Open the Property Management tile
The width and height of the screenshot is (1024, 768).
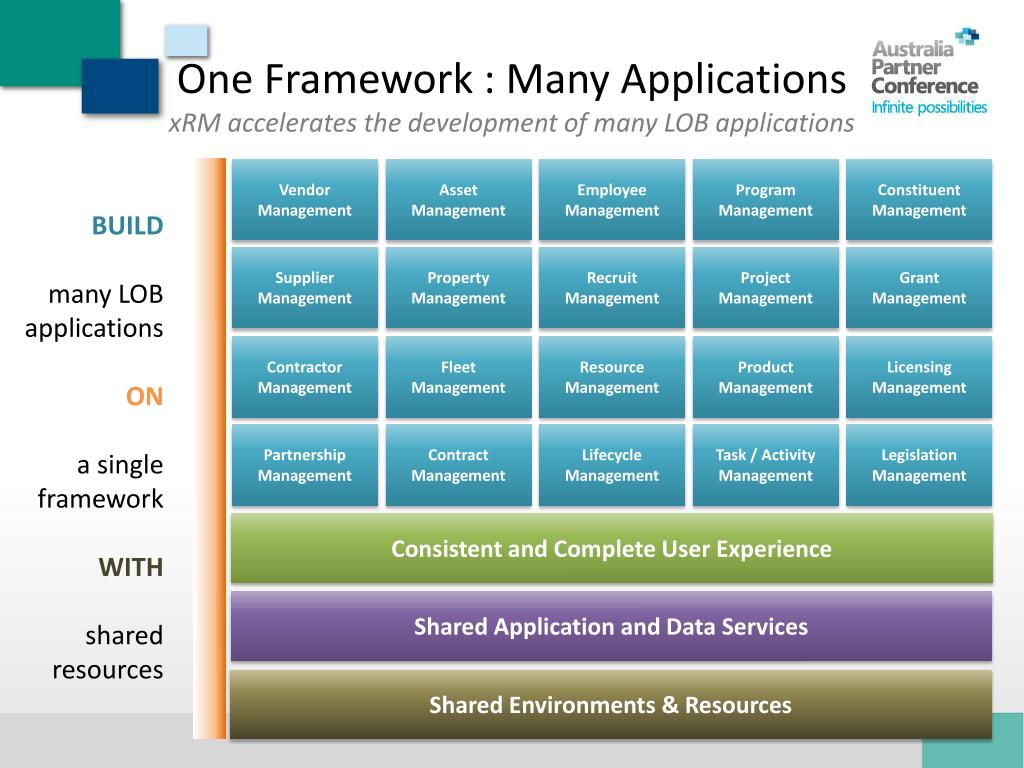(x=458, y=287)
